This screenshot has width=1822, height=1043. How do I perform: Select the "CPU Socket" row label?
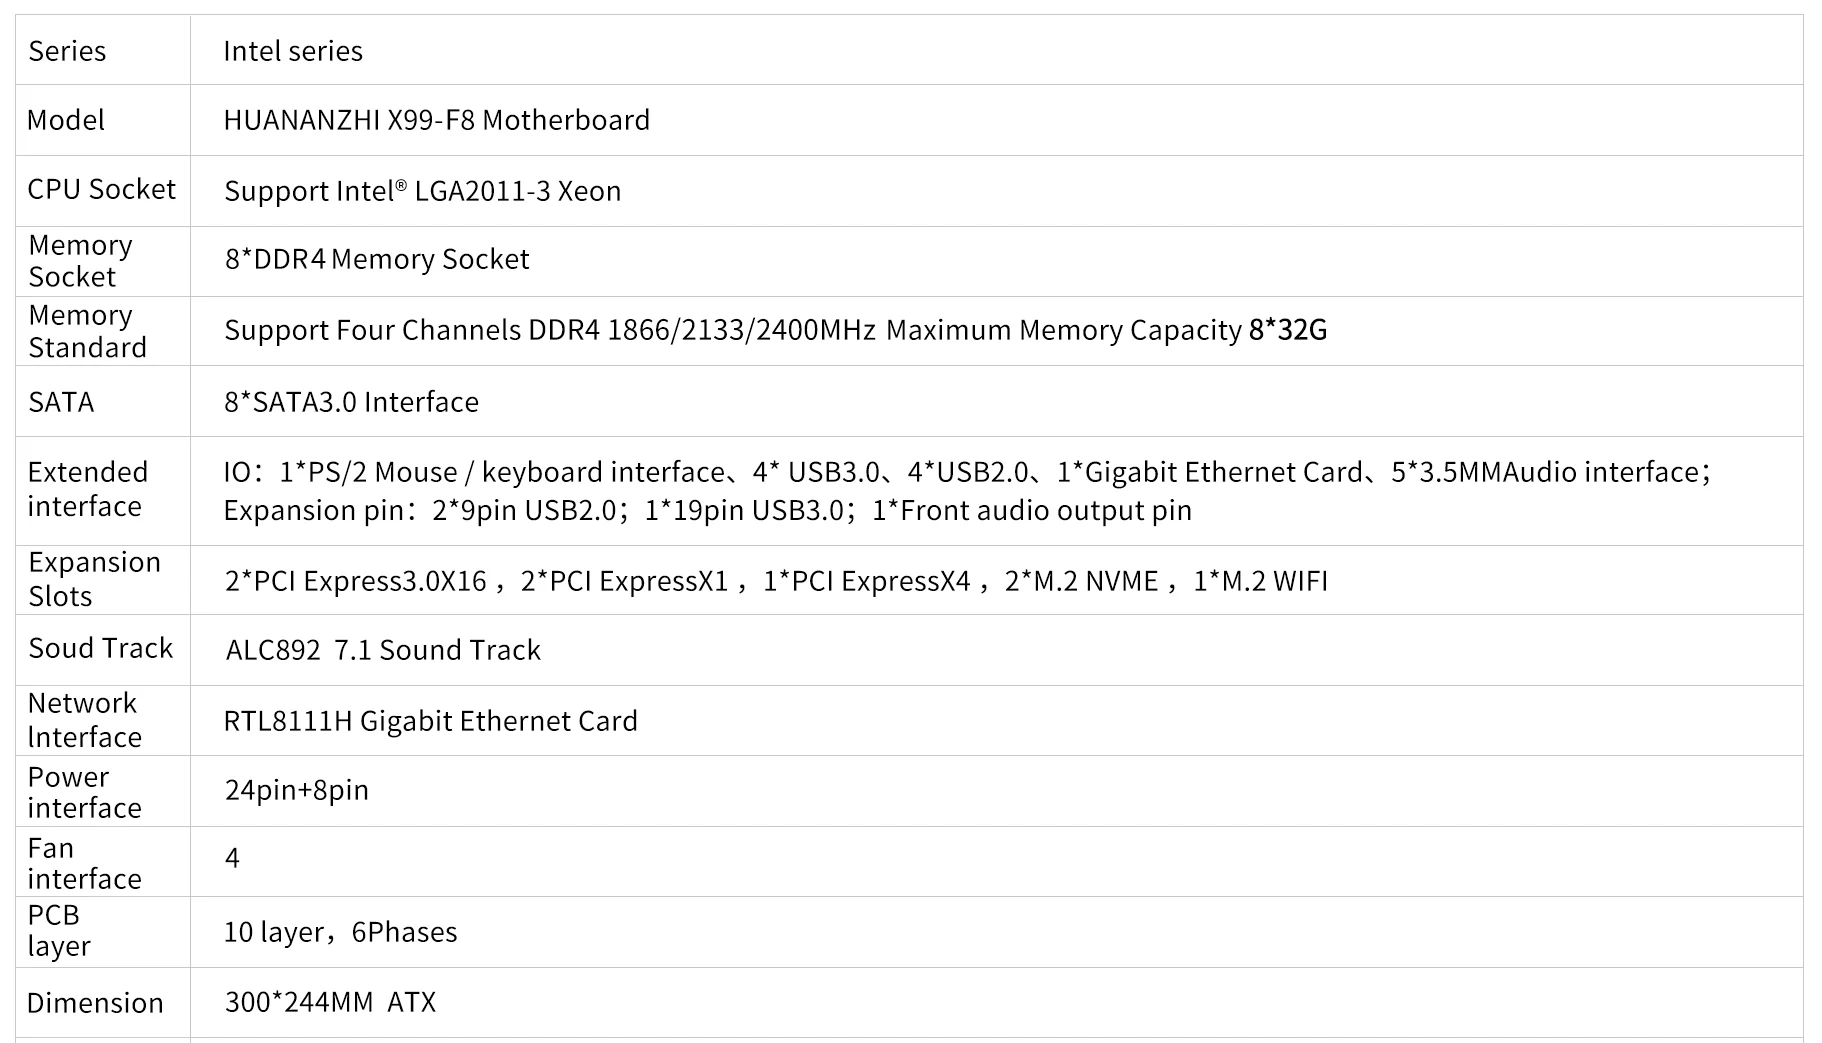tap(101, 189)
